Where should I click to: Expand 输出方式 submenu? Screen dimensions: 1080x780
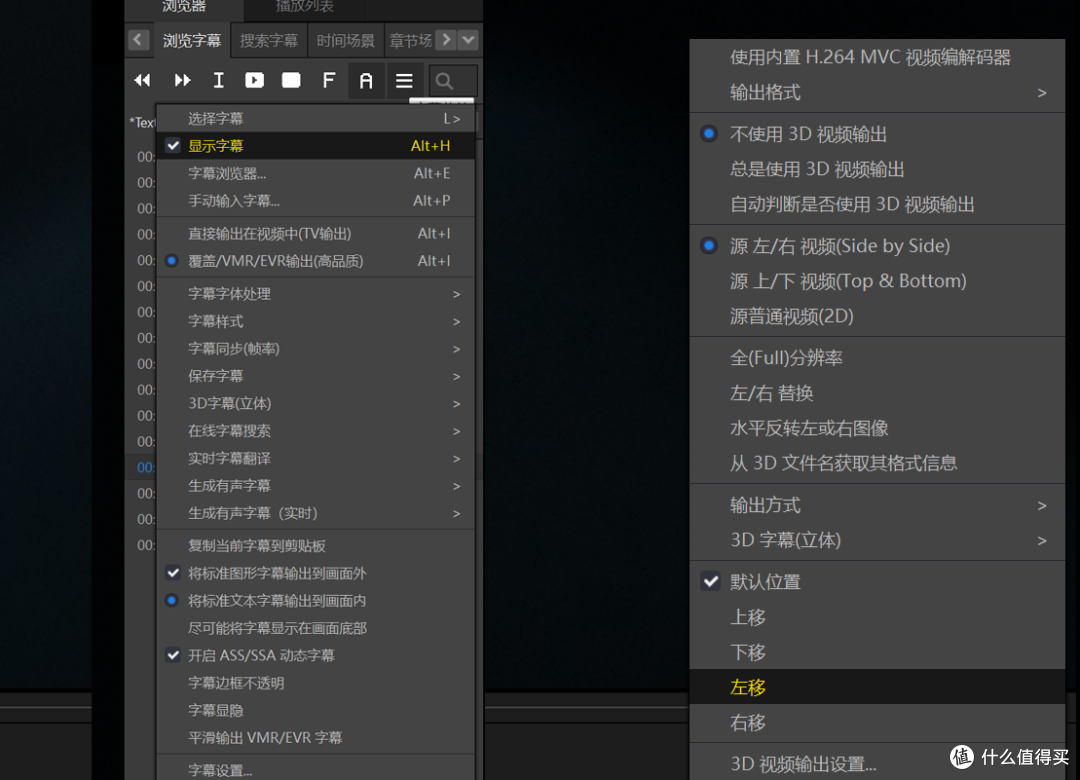(x=878, y=506)
